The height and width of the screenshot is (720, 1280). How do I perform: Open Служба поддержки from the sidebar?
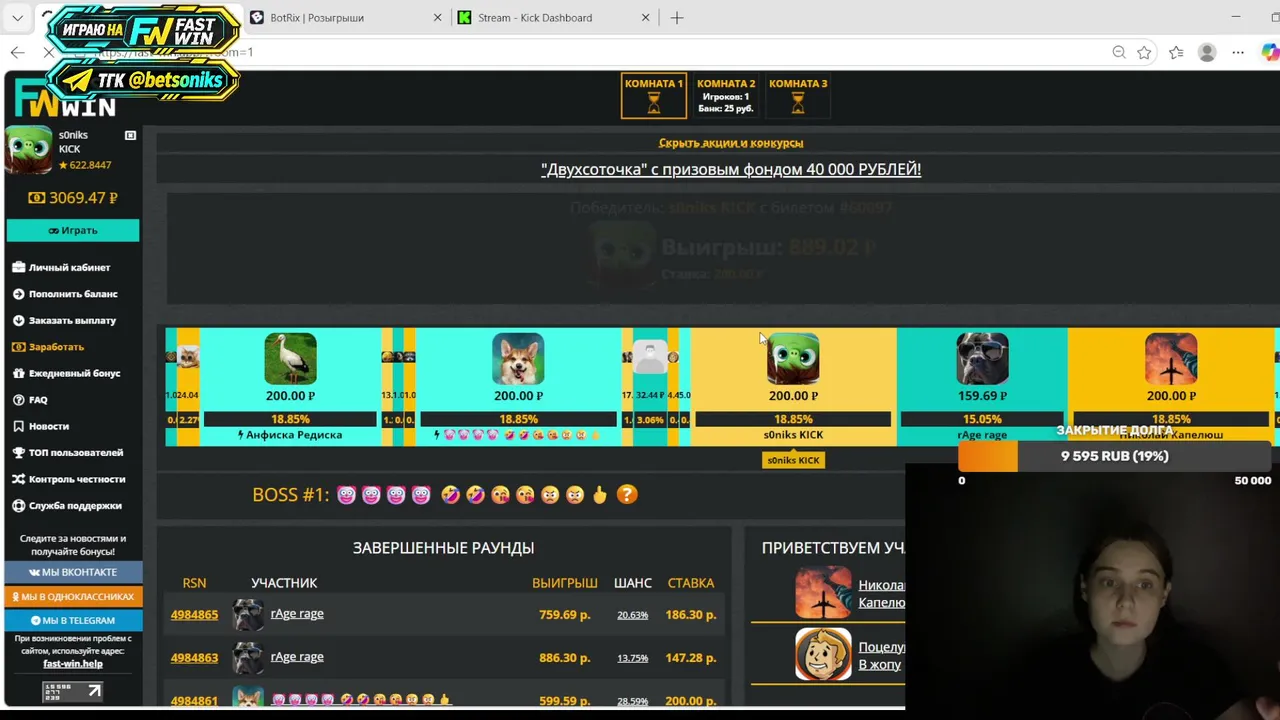click(x=67, y=506)
